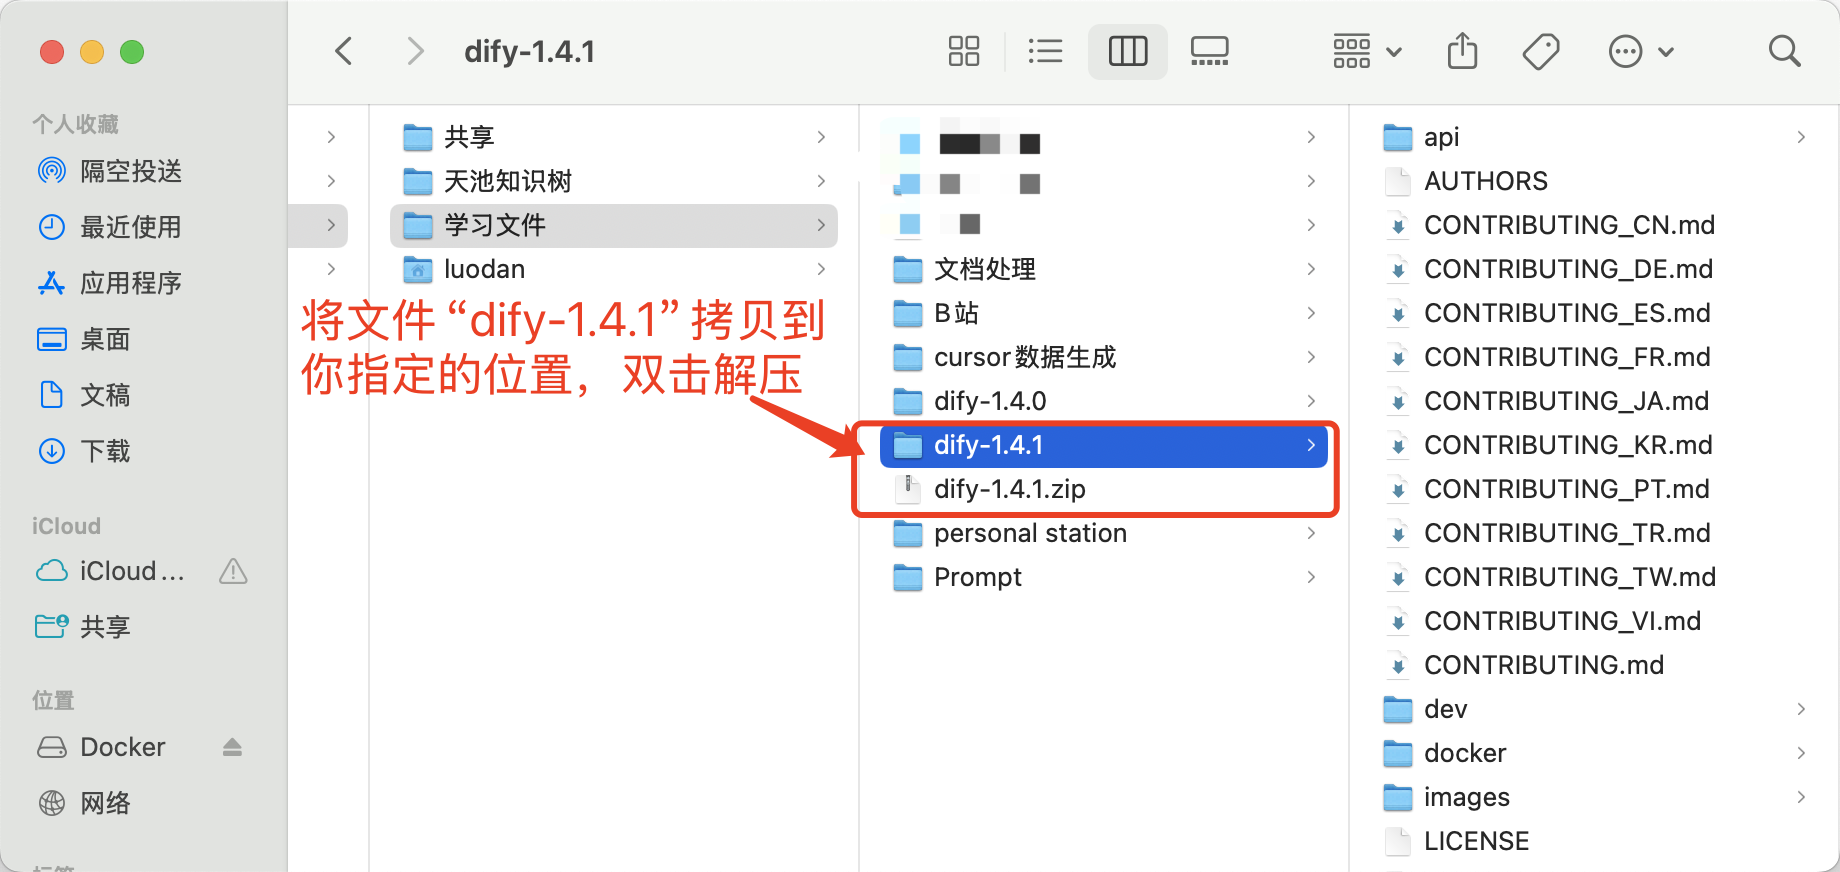Expand chevron beside 天池知识树
1840x872 pixels.
click(821, 181)
